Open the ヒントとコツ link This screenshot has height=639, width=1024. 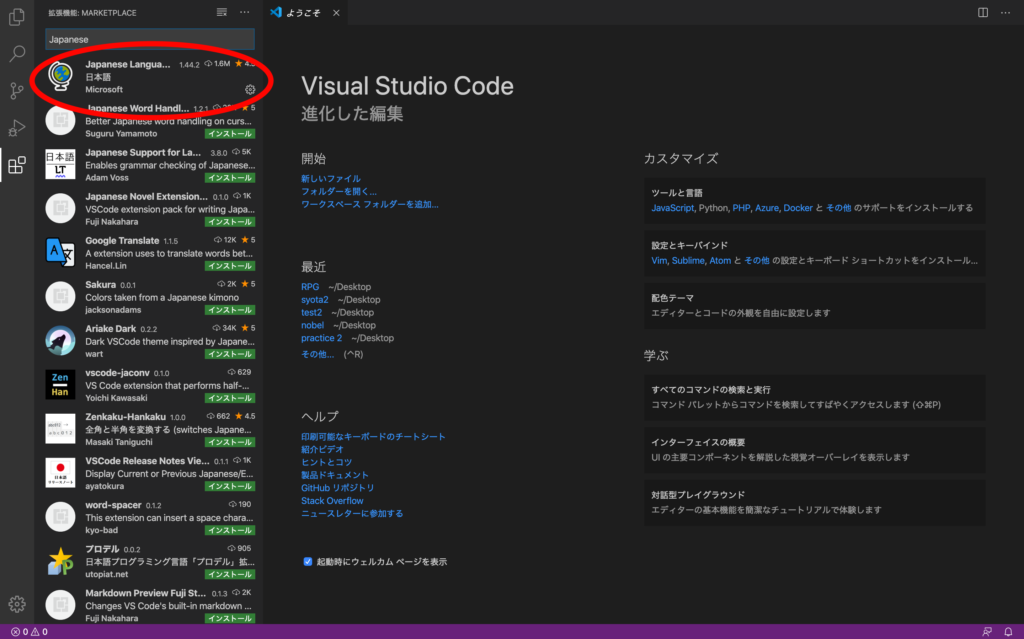(x=327, y=462)
